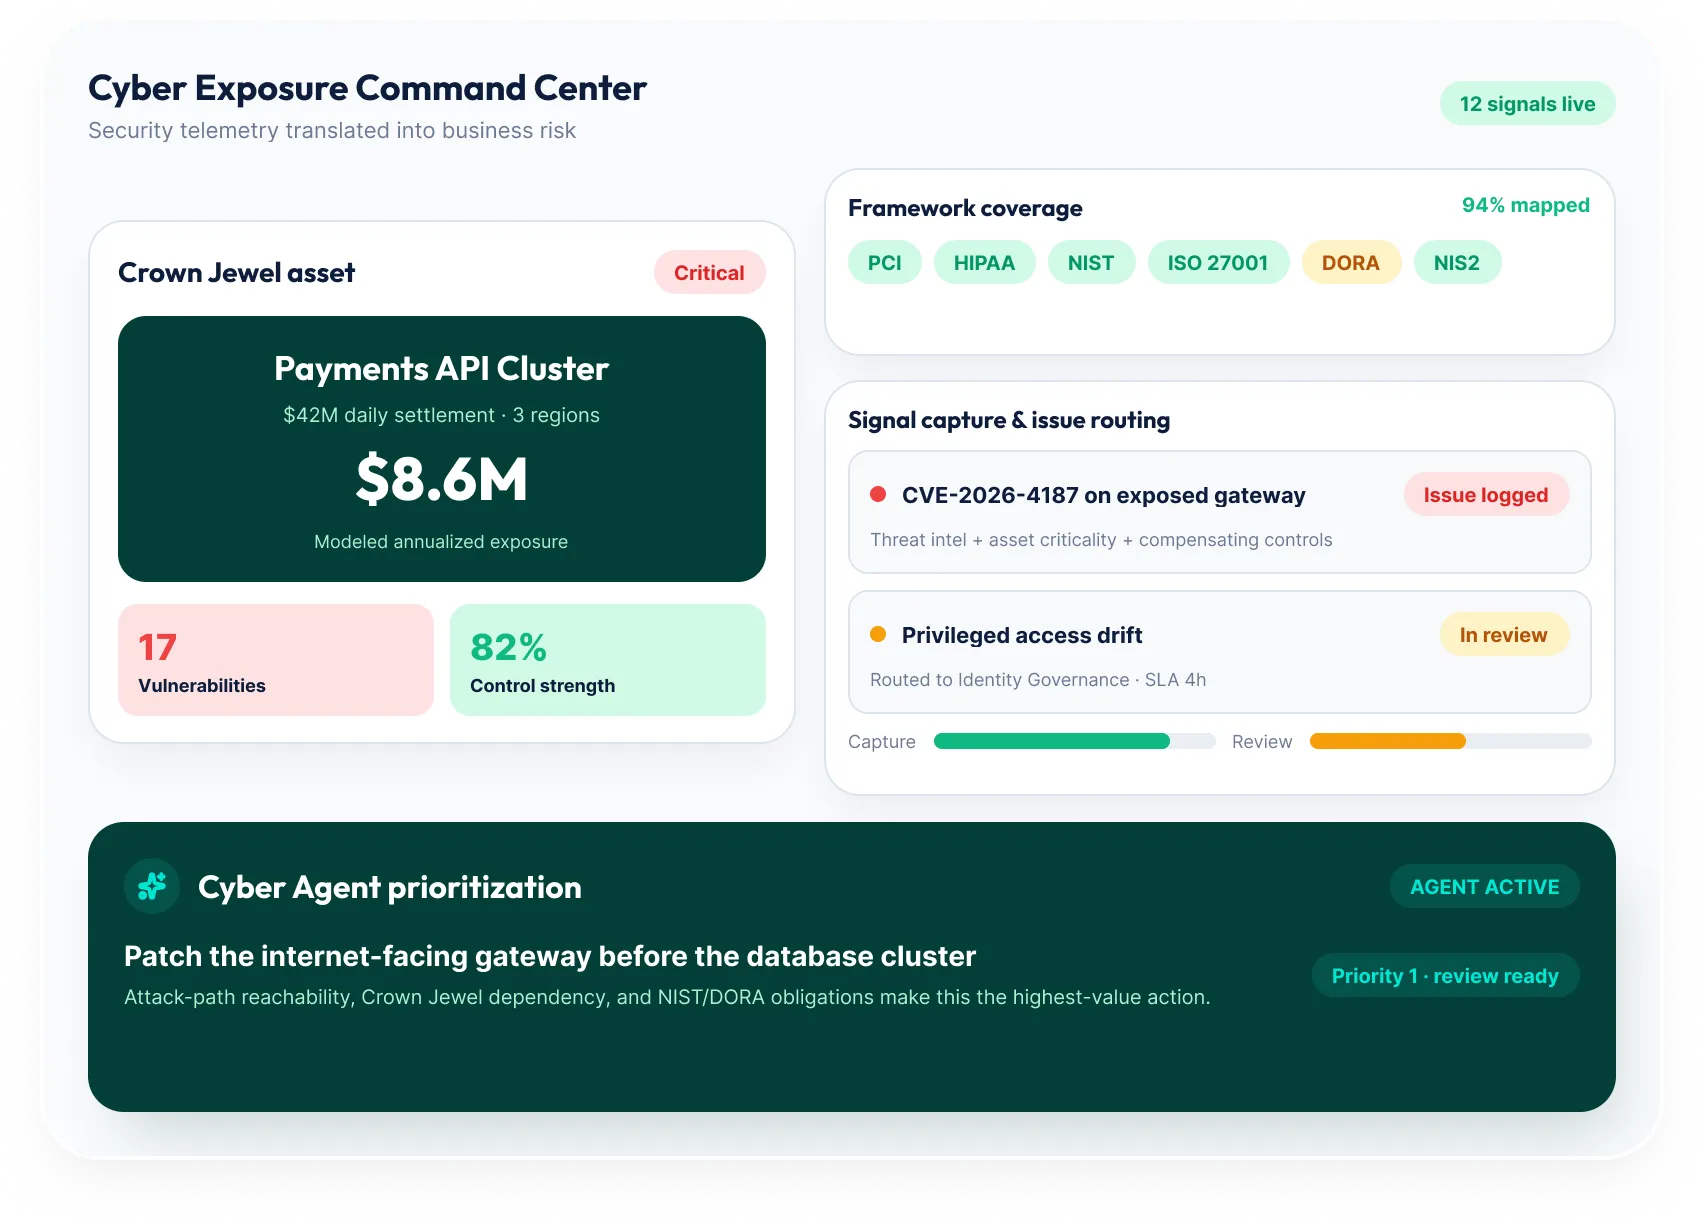
Task: Click the Signal capture & issue routing heading
Action: pyautogui.click(x=1009, y=420)
